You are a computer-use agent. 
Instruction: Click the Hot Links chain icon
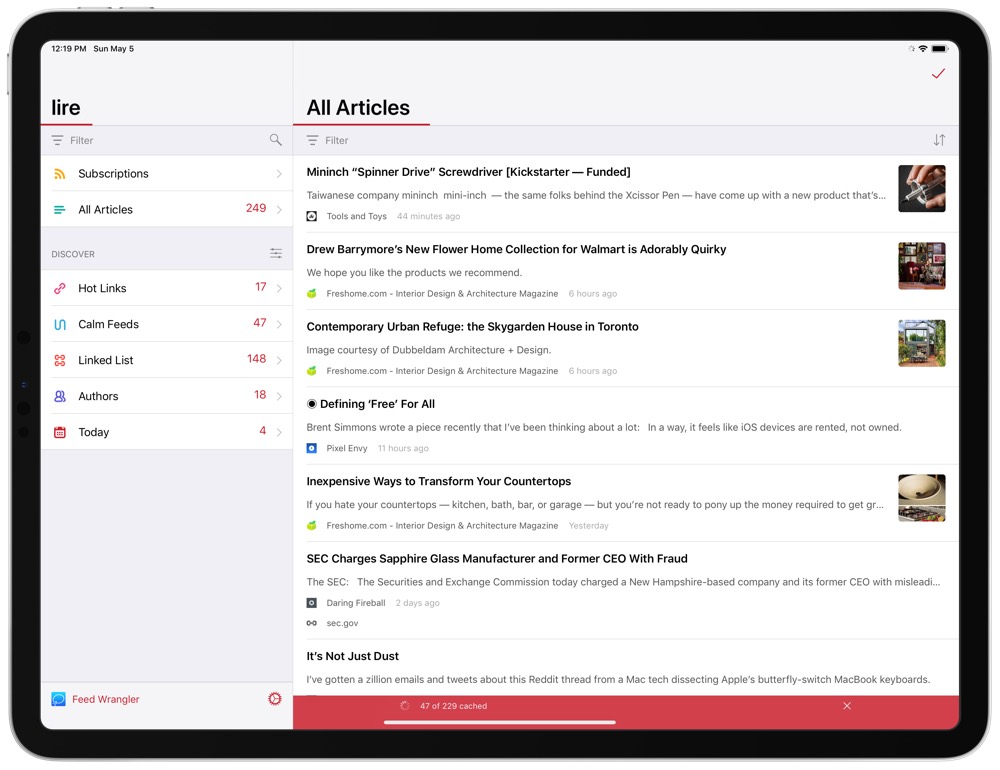(60, 288)
